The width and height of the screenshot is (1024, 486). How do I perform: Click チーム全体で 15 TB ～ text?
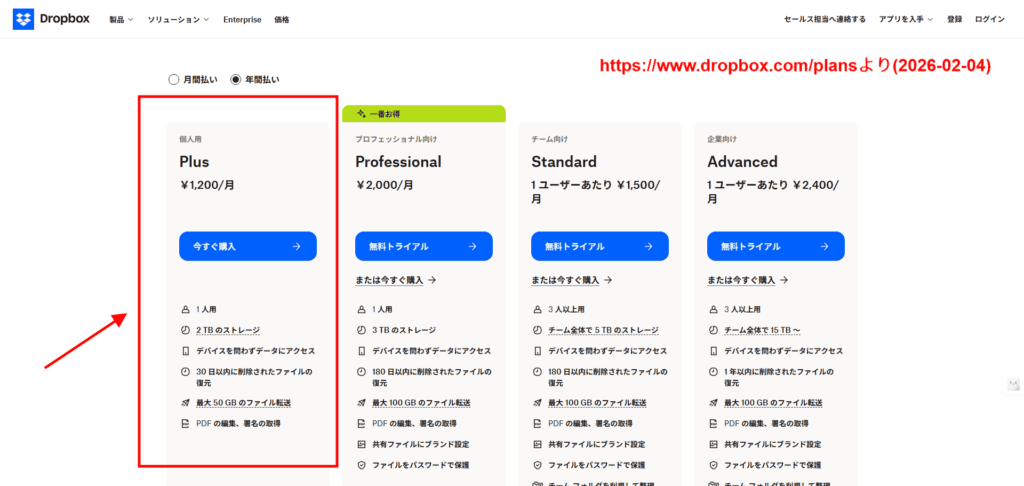[763, 331]
